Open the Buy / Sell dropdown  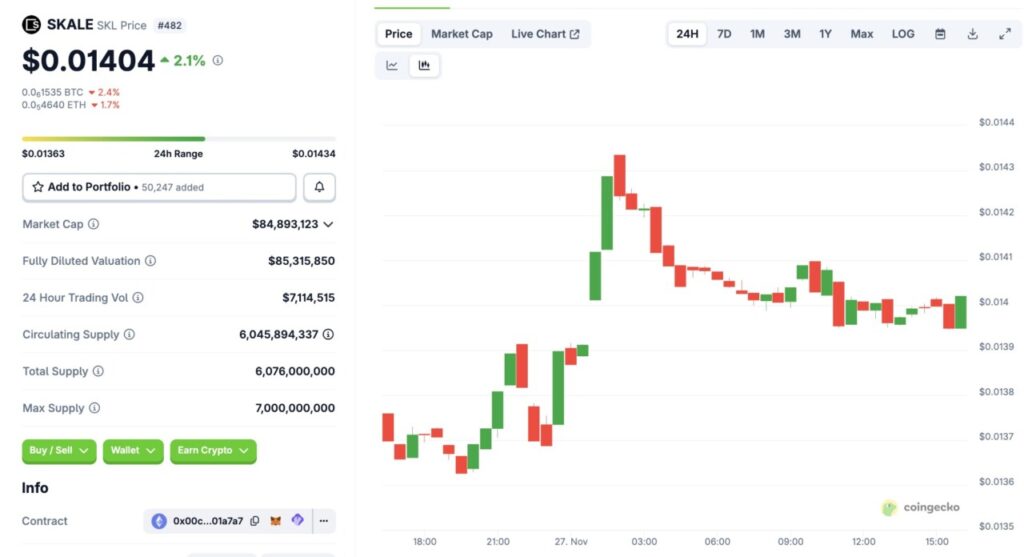pos(59,451)
